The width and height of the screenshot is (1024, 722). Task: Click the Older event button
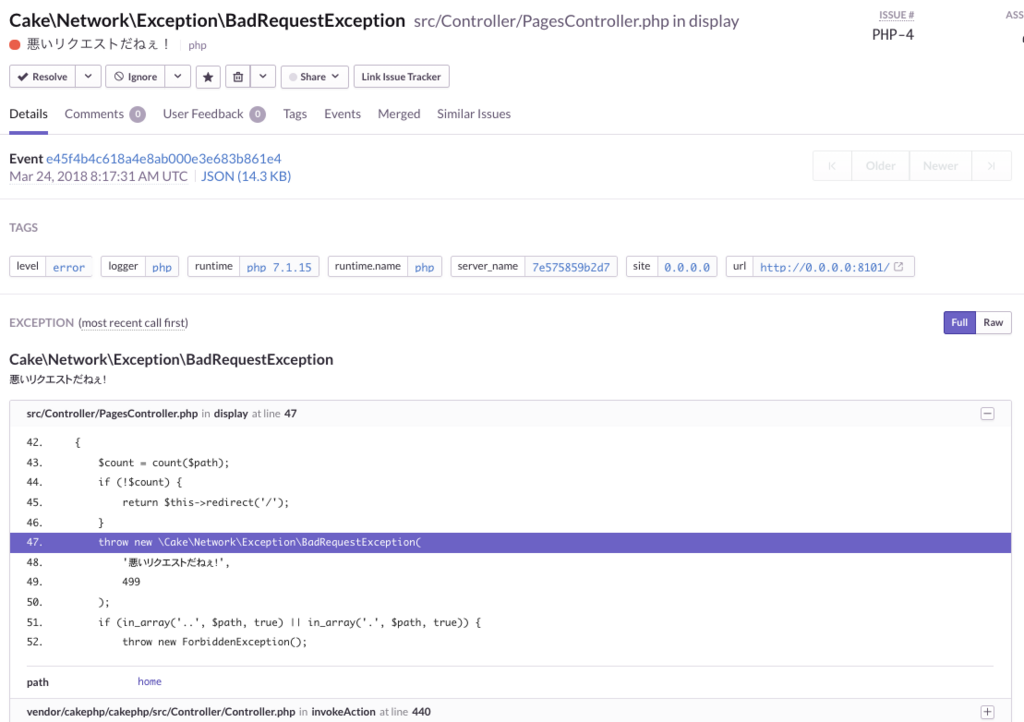[x=880, y=166]
